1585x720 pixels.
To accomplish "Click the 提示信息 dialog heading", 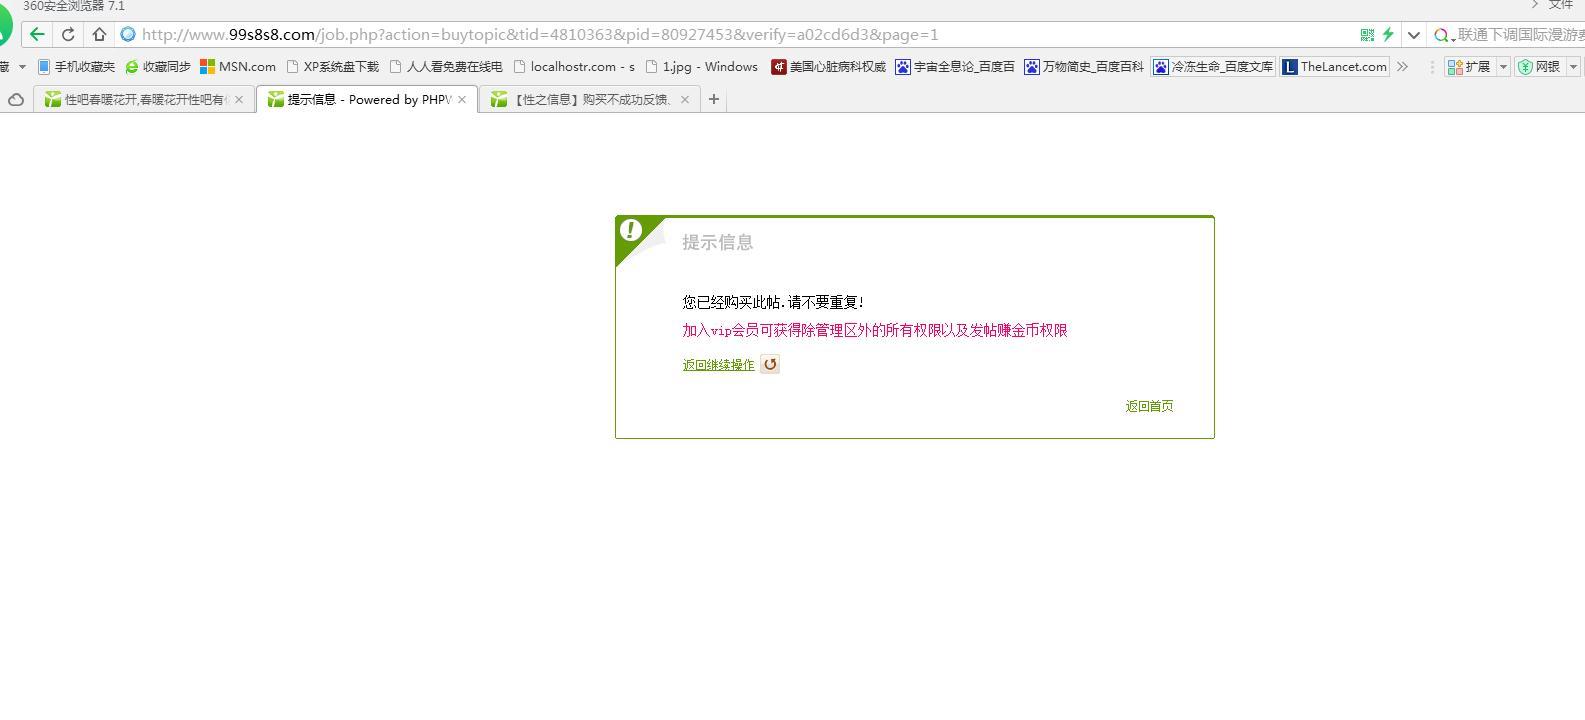I will [718, 242].
